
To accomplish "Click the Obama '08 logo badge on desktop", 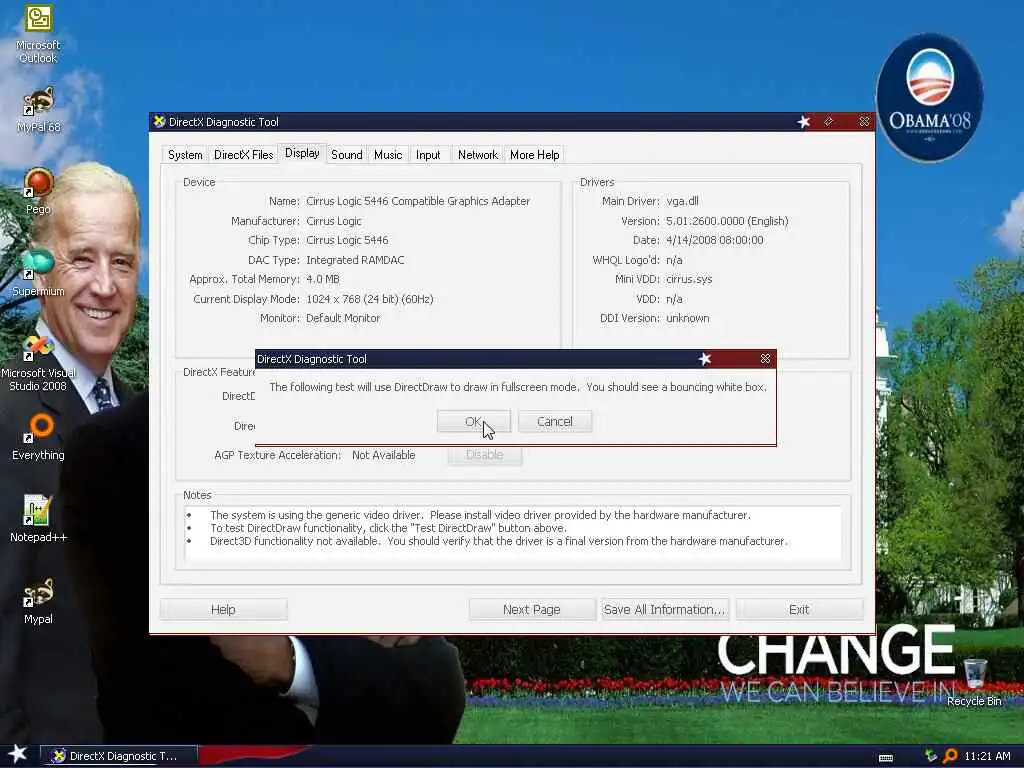I will tap(929, 97).
